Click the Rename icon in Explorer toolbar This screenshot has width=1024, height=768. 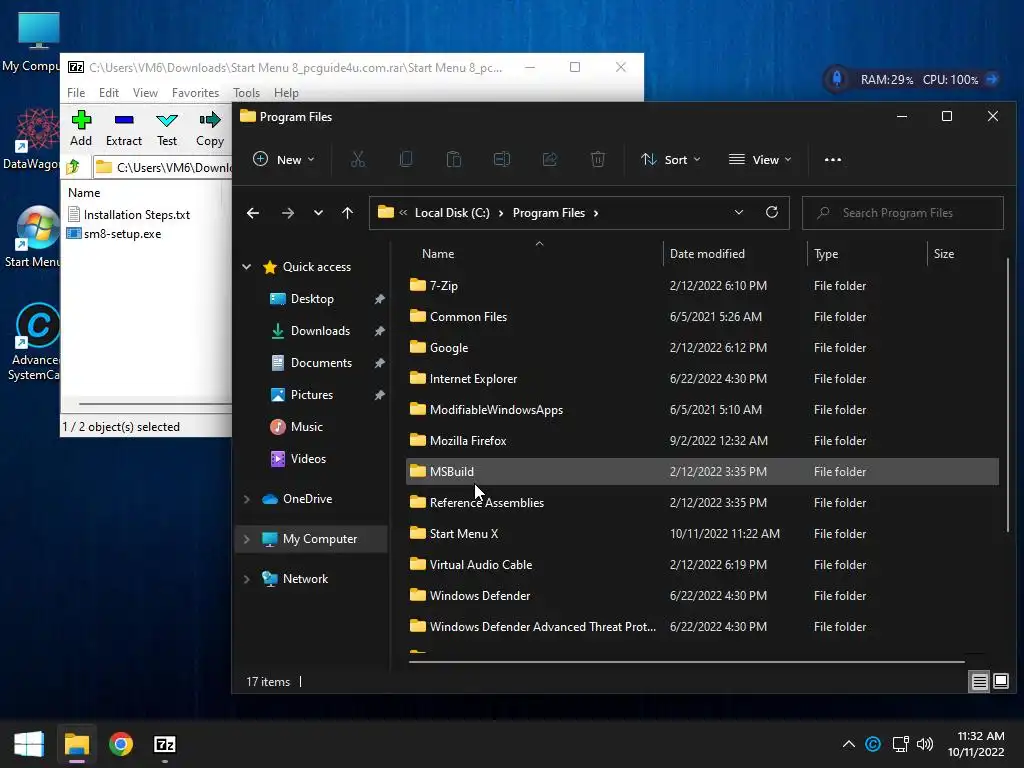tap(502, 159)
